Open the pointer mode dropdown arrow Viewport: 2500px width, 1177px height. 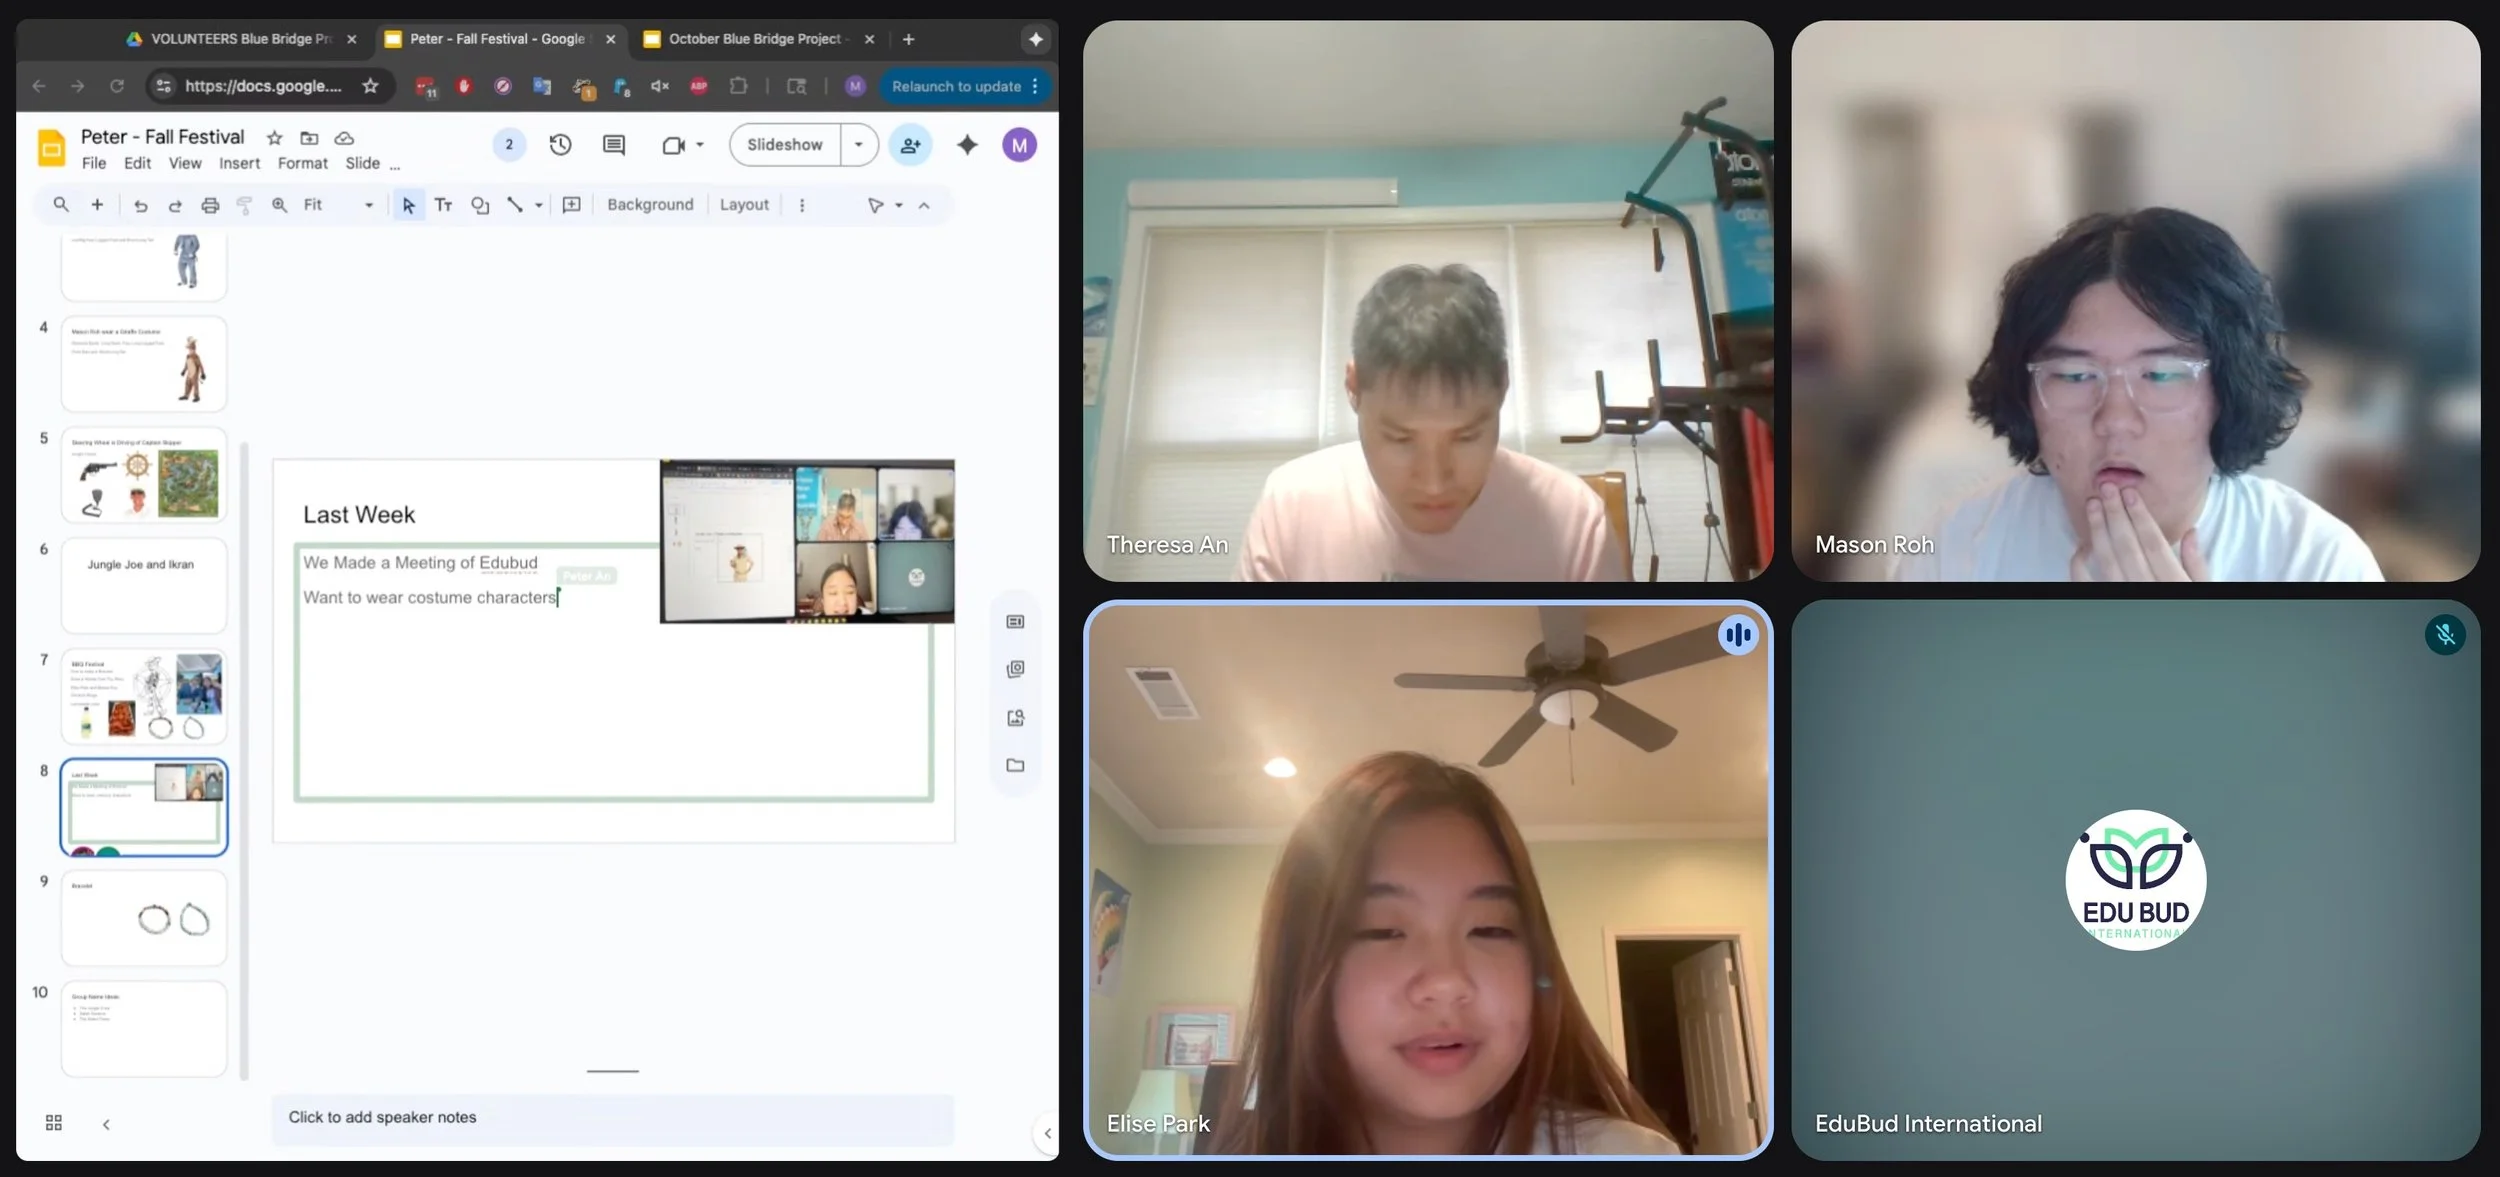click(x=899, y=205)
